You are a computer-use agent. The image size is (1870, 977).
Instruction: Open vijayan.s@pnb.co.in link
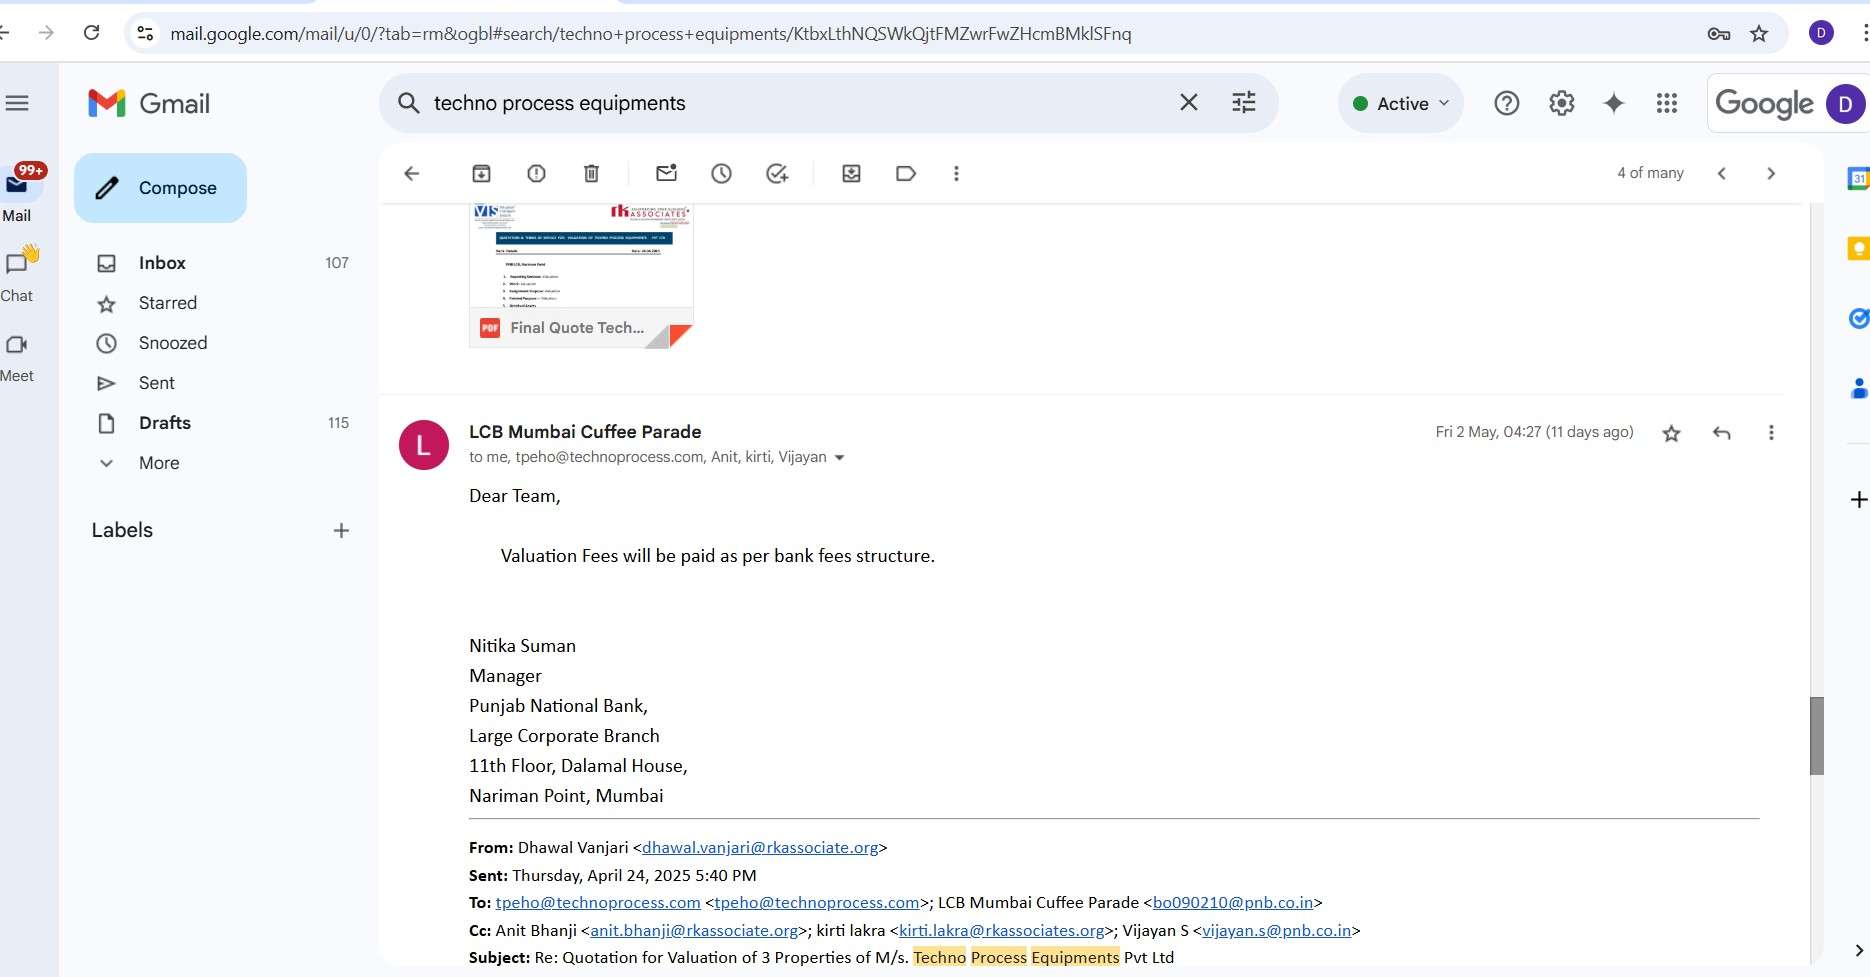(1276, 930)
